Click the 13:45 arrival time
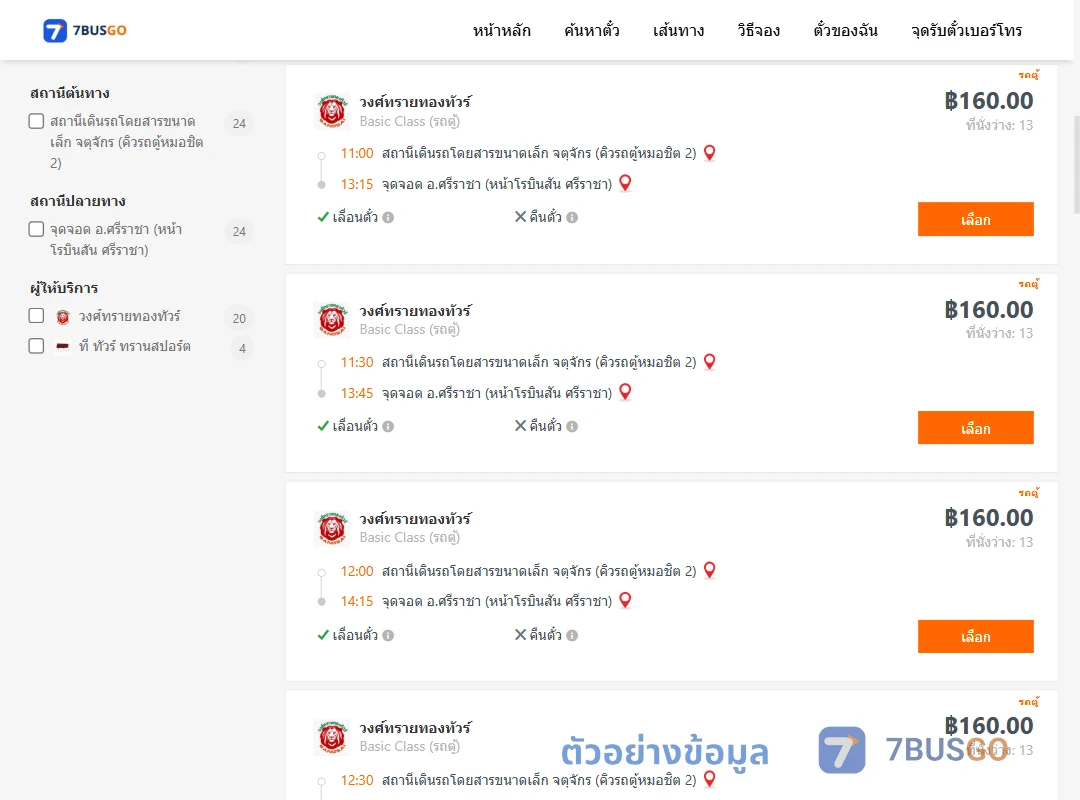Screen dimensions: 1080x800 coord(357,393)
